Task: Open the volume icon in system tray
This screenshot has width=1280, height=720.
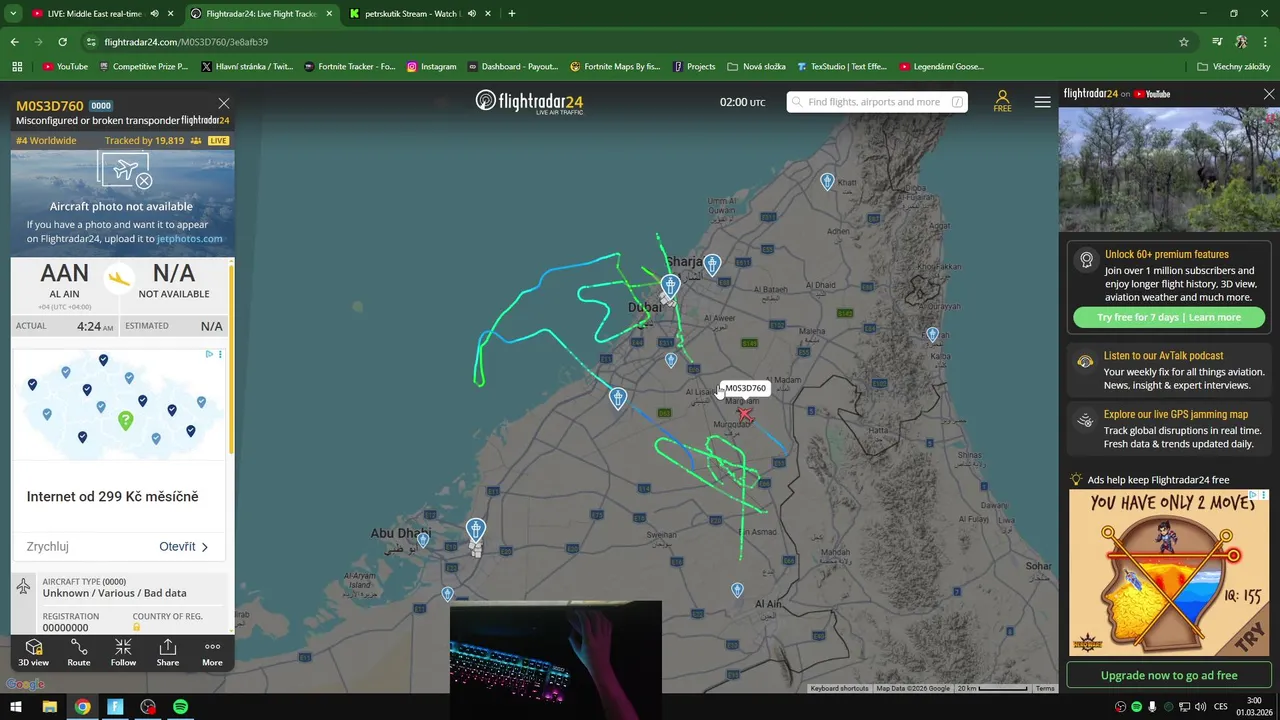Action: point(1200,707)
